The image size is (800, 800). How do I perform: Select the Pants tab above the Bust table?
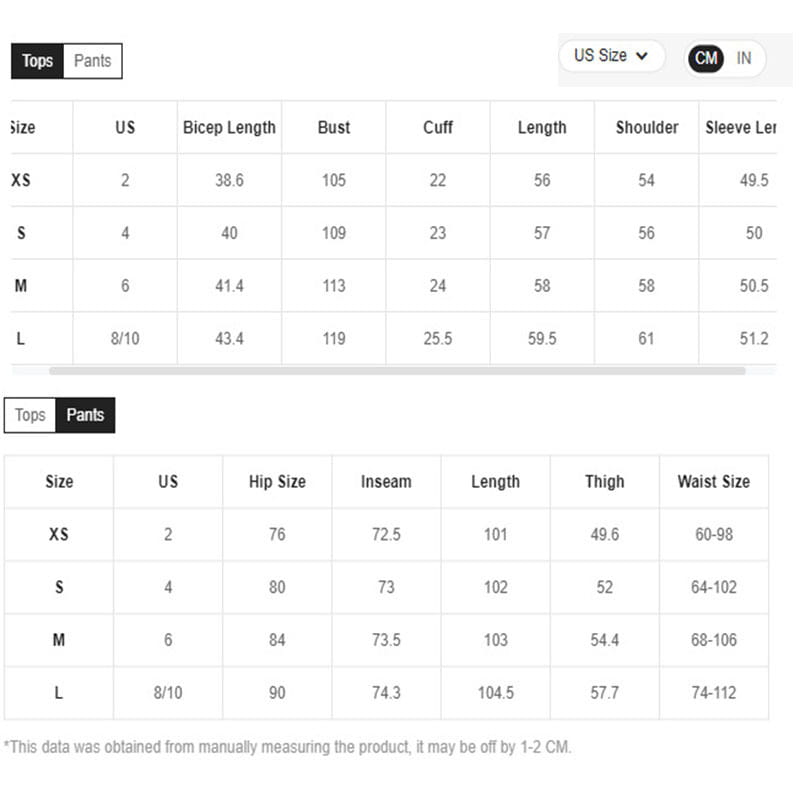pyautogui.click(x=93, y=61)
